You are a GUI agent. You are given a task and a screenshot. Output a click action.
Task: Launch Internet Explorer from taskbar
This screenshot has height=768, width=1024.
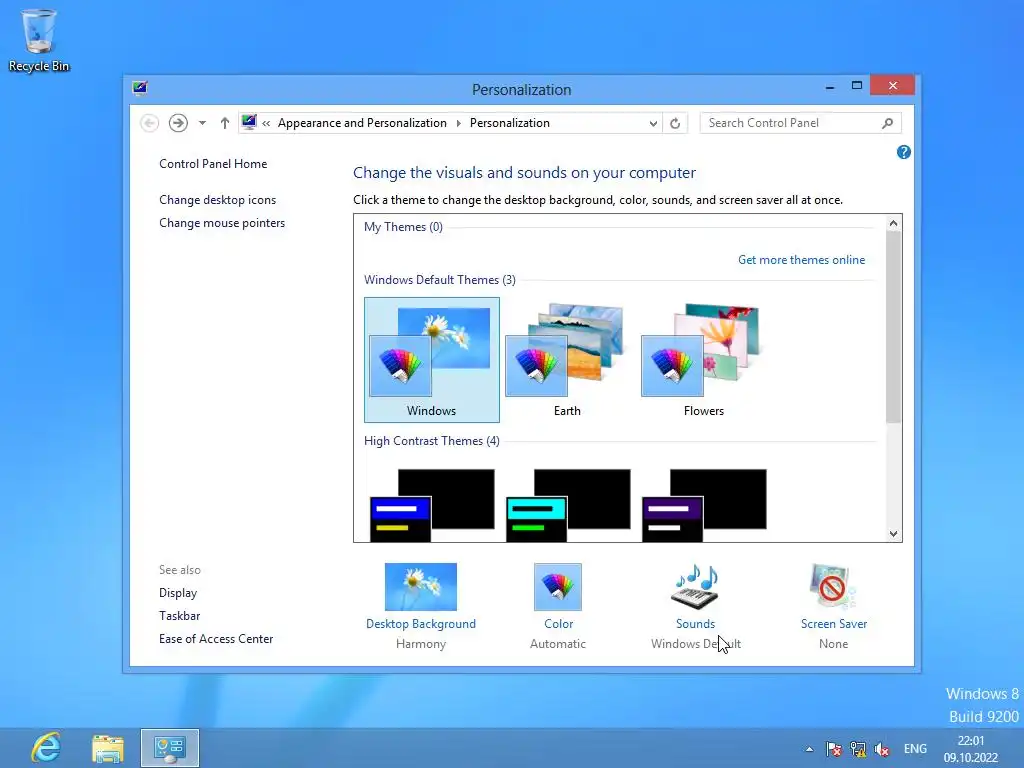pos(46,748)
